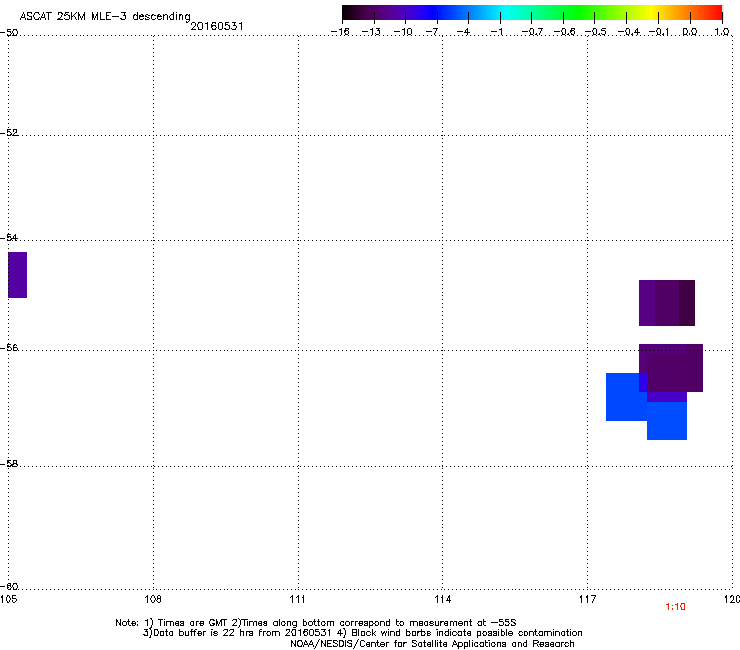This screenshot has height=650, width=740.
Task: Click the longitude label 114
Action: [x=442, y=599]
